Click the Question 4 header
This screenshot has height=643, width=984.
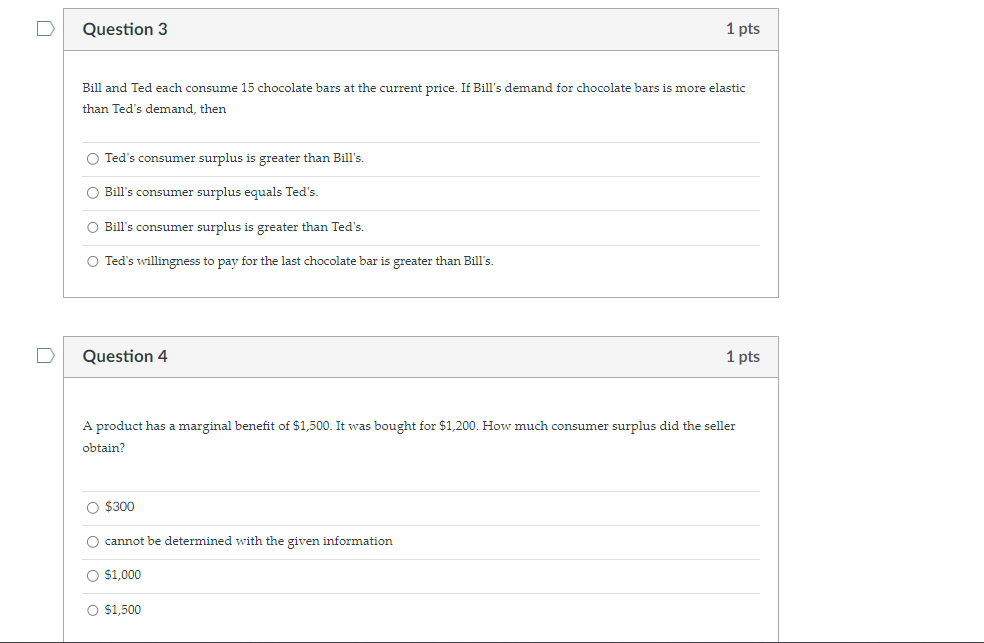[126, 356]
